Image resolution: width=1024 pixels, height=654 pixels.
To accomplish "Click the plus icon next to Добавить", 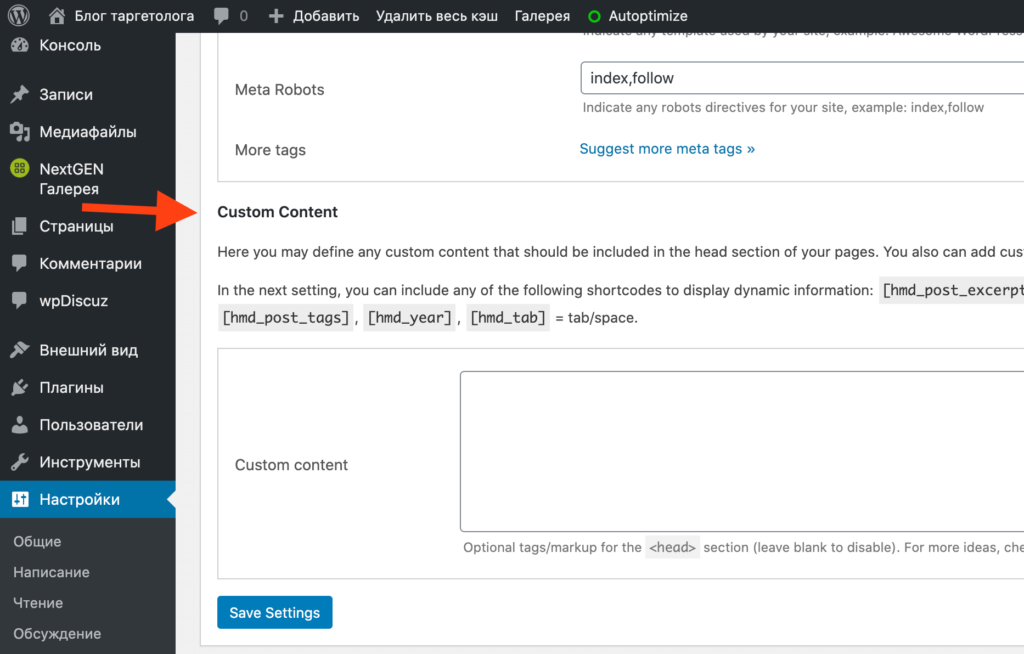I will click(x=277, y=17).
